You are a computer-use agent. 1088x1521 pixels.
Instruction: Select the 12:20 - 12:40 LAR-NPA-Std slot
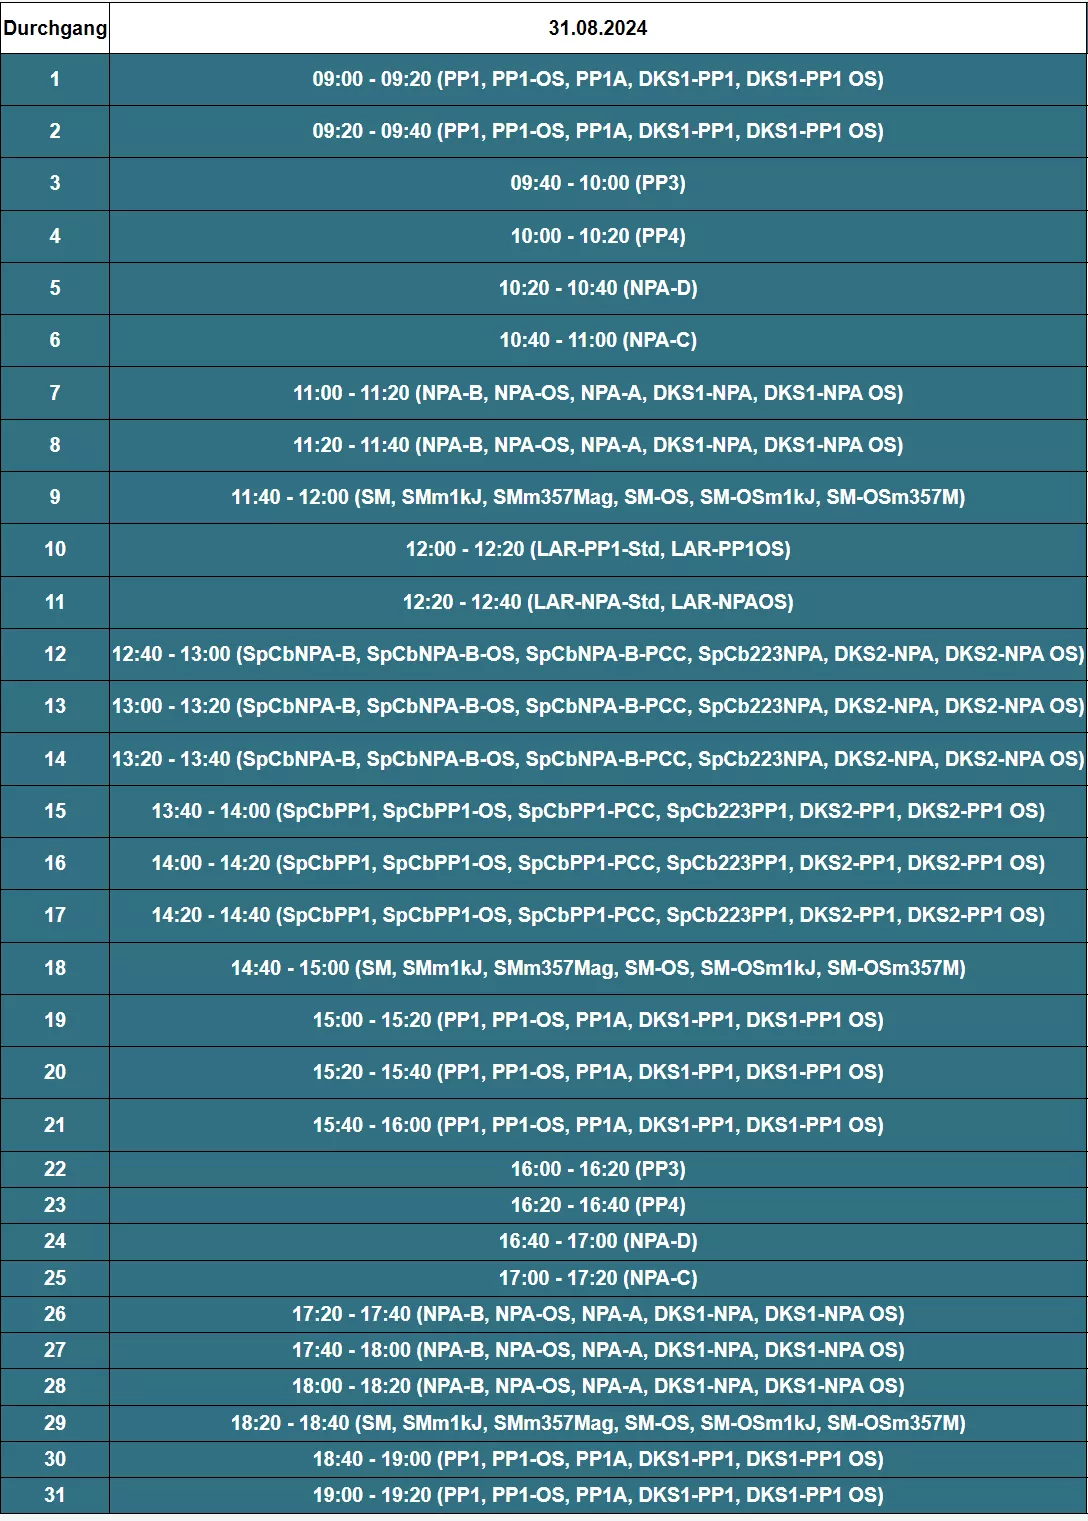(x=597, y=602)
